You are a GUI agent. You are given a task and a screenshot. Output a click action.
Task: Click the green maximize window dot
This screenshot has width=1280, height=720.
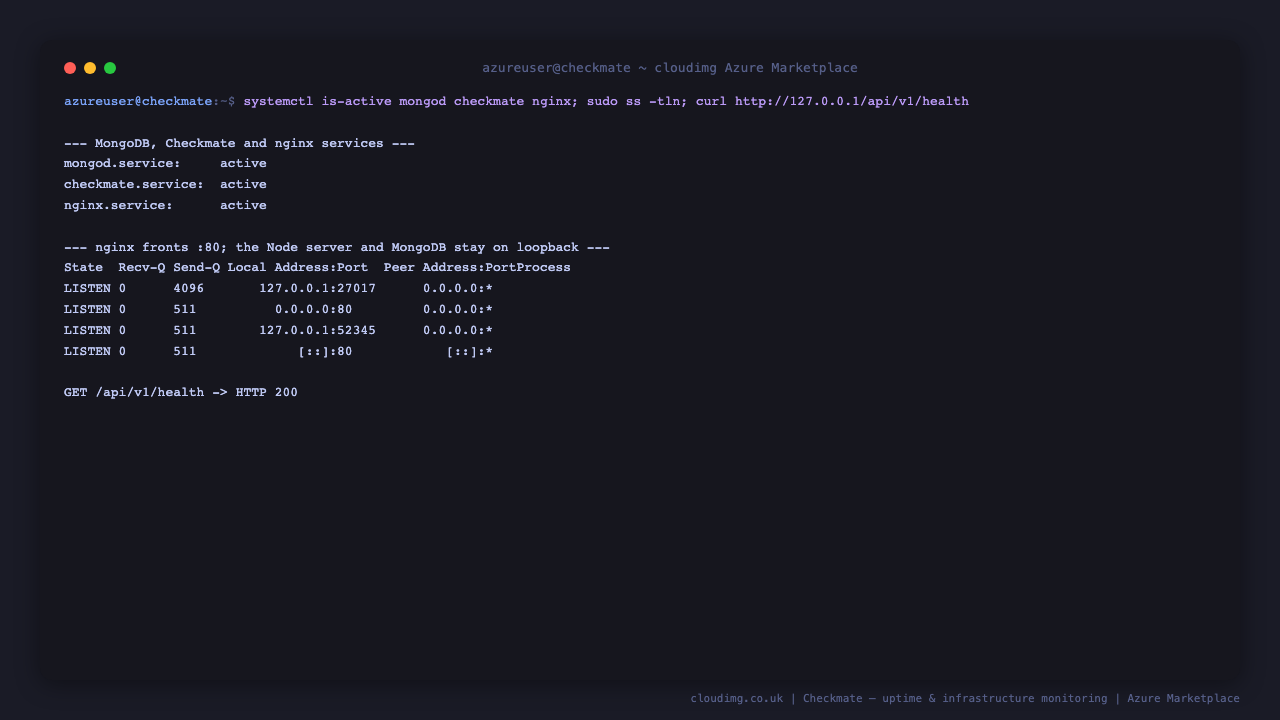pyautogui.click(x=110, y=68)
